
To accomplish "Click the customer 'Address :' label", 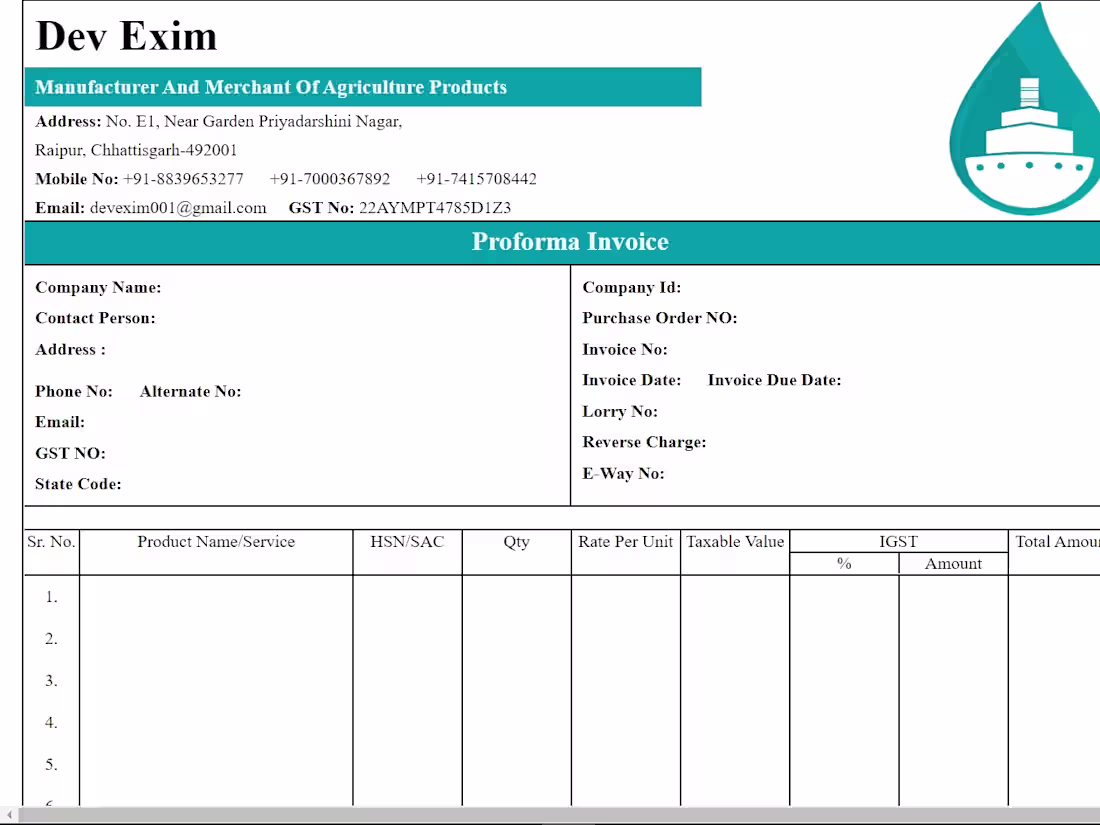I will click(71, 349).
